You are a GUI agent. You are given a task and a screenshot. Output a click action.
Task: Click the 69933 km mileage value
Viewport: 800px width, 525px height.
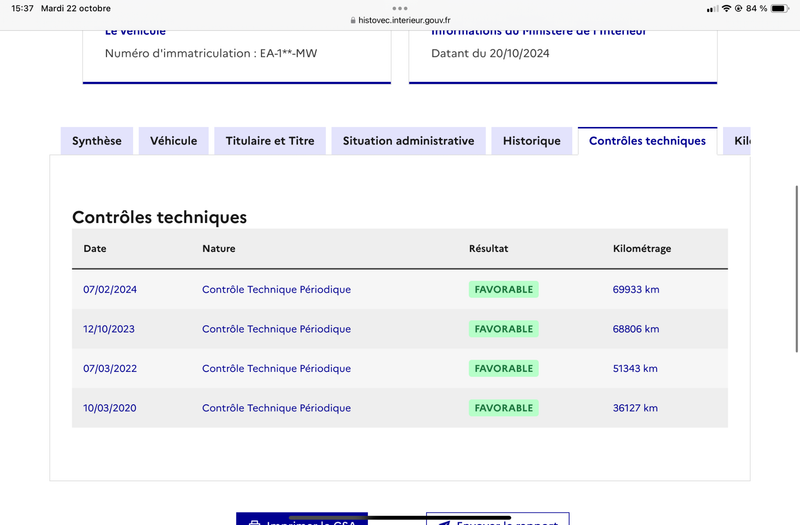[x=636, y=289]
